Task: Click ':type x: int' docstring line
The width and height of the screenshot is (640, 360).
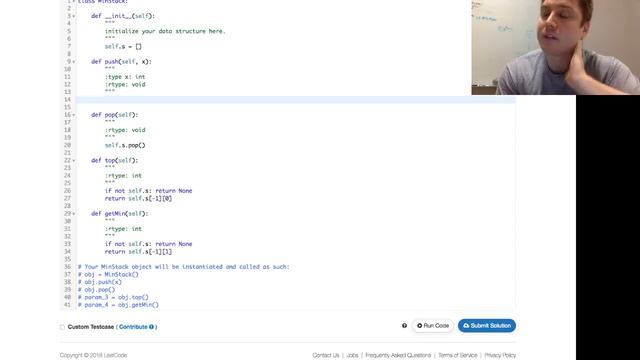Action: coord(125,77)
